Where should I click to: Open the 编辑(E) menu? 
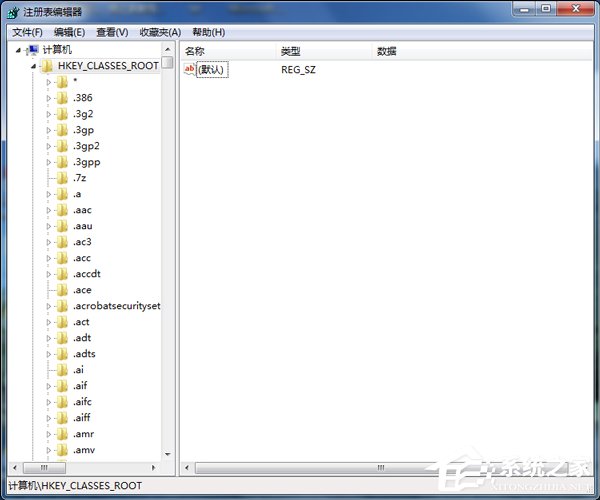(69, 33)
